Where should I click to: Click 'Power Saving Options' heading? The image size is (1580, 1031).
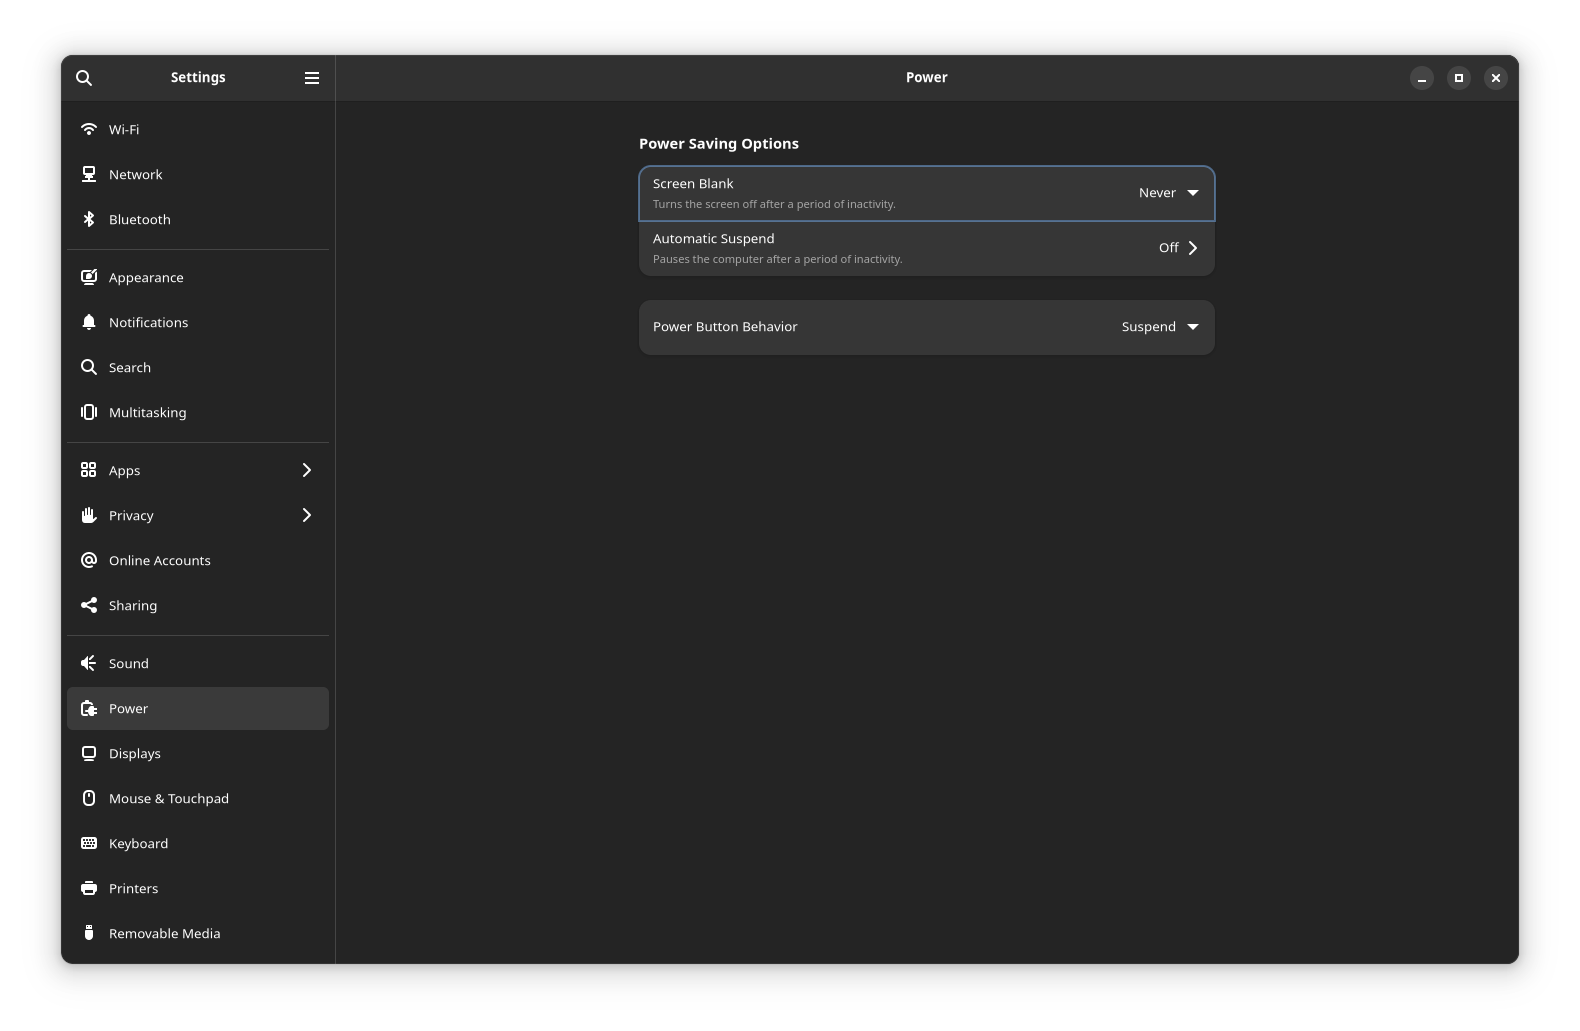pyautogui.click(x=719, y=144)
